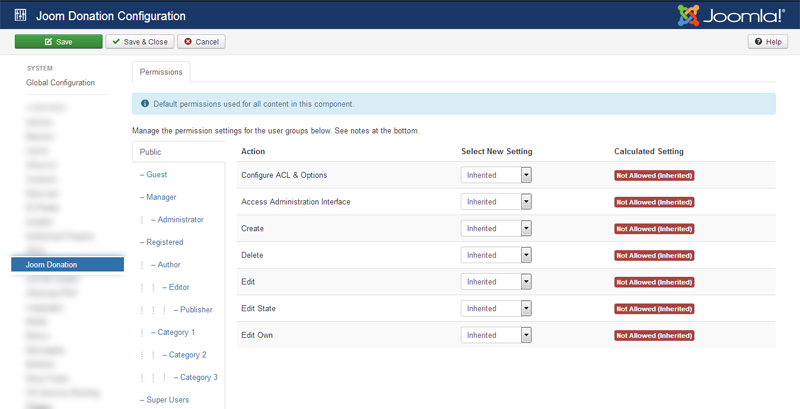
Task: Click the info icon in blue notice
Action: (145, 103)
